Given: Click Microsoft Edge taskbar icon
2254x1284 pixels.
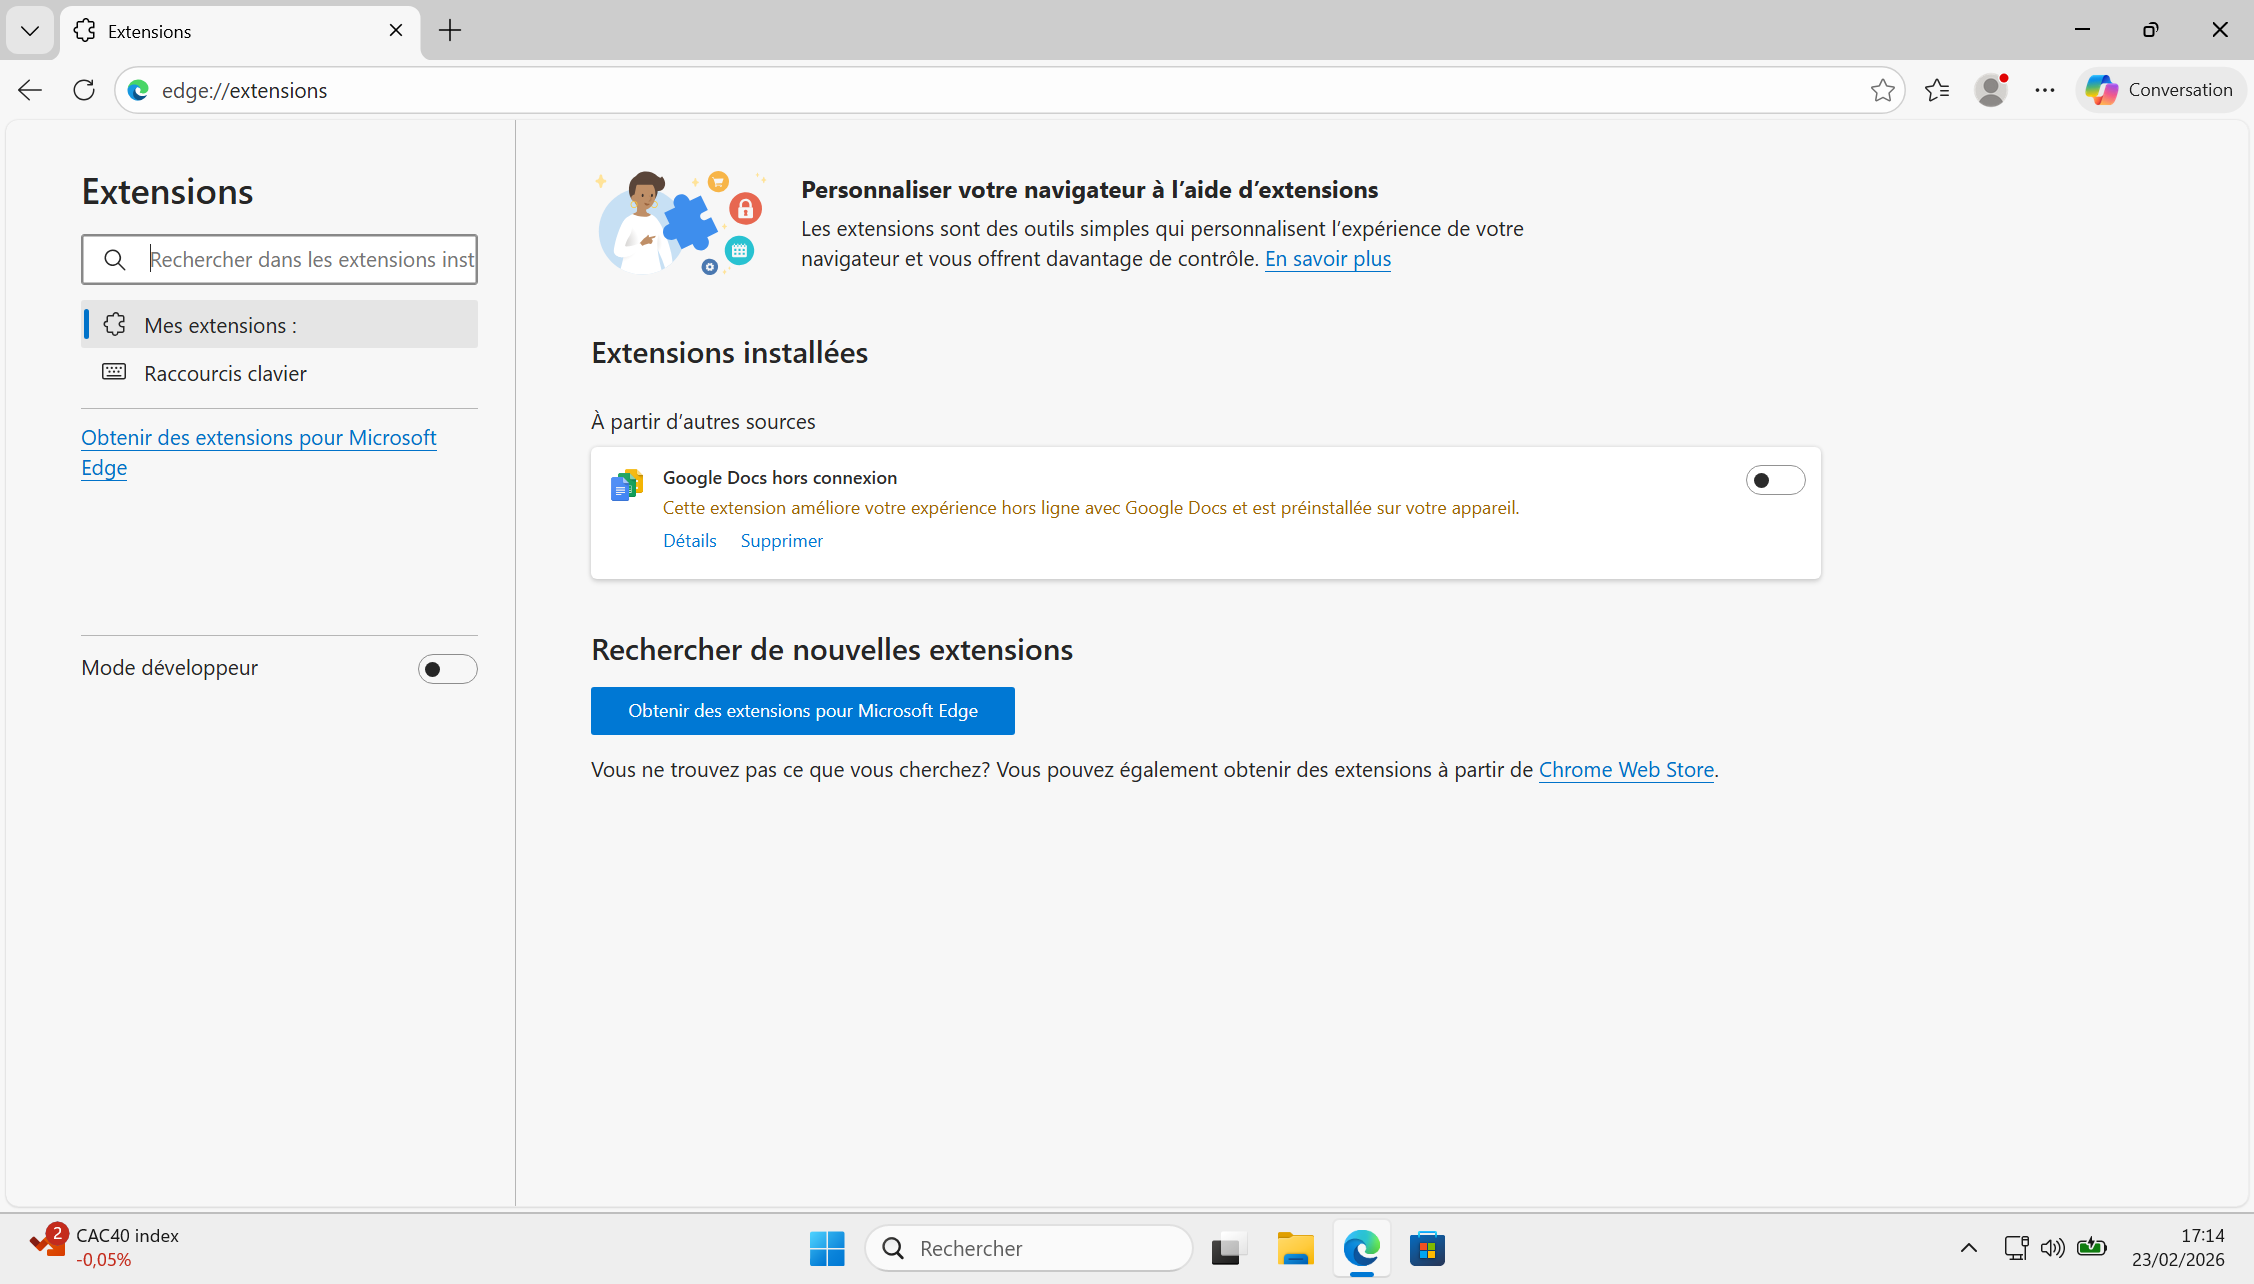Looking at the screenshot, I should [x=1362, y=1248].
